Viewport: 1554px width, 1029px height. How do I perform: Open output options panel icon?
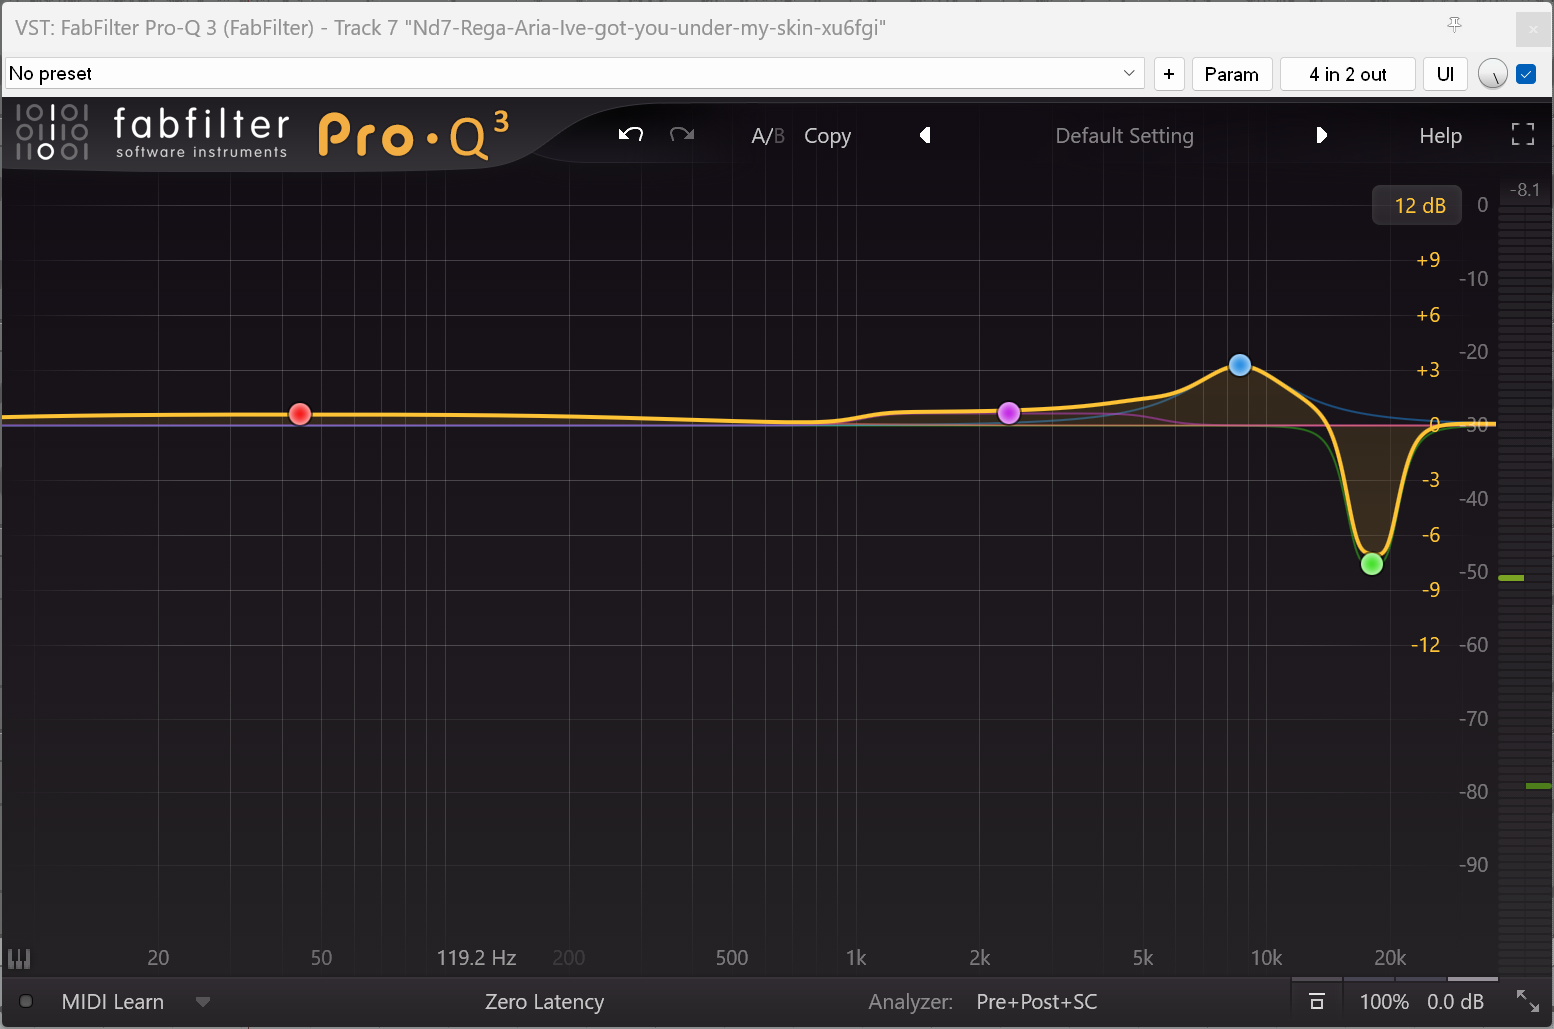tap(1317, 1001)
